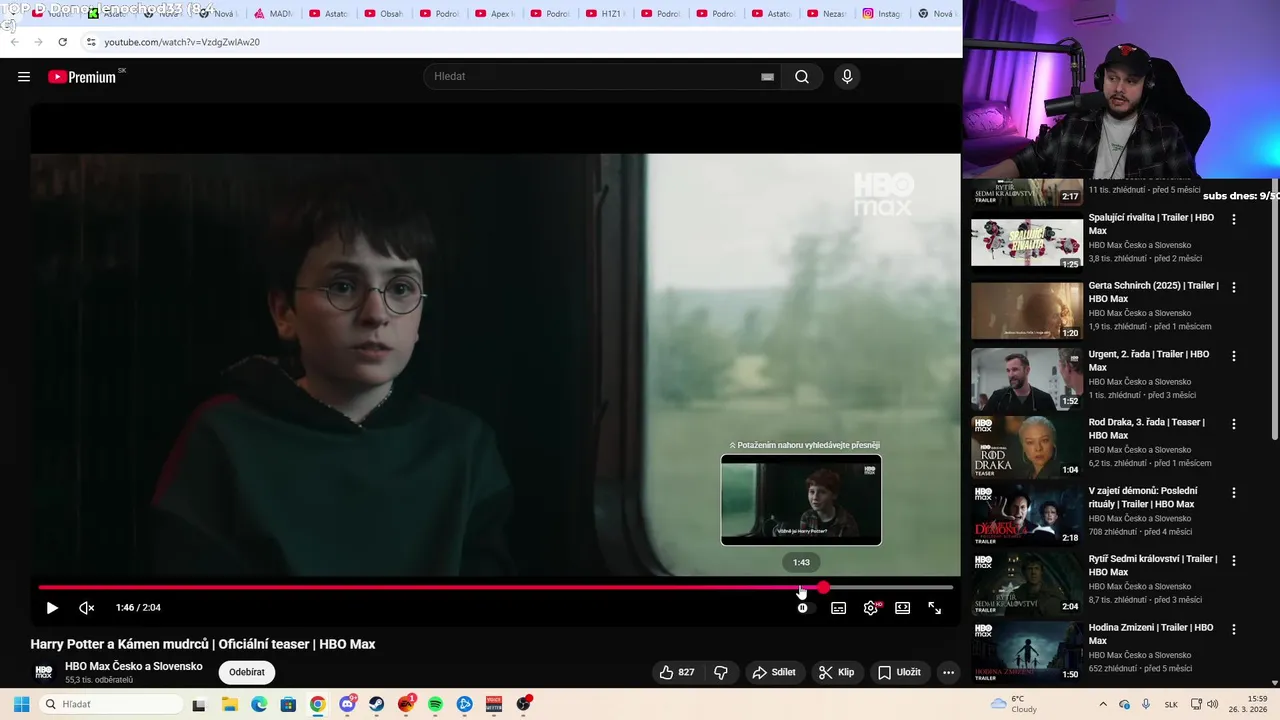Share the video via Sdílet

pos(774,673)
